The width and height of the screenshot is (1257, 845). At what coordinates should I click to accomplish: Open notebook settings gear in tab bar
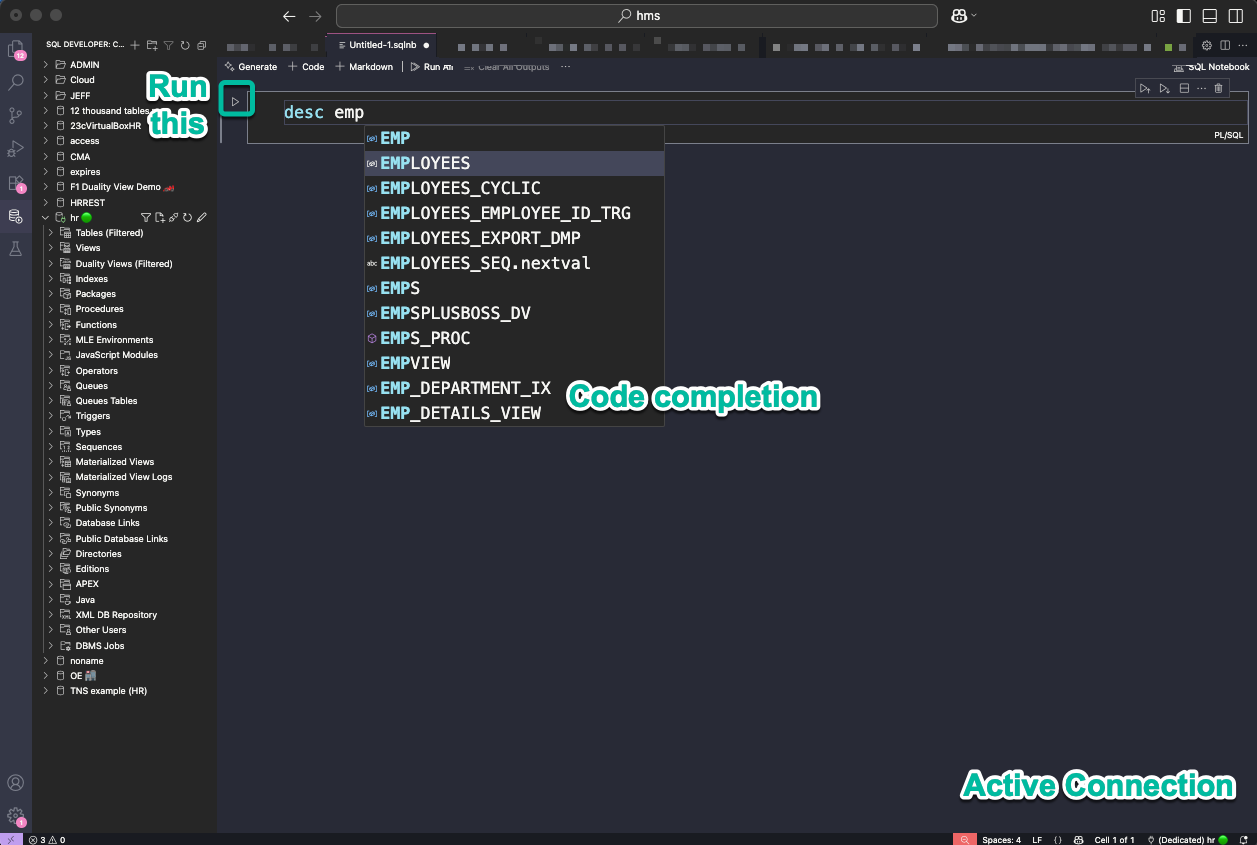[x=1207, y=45]
